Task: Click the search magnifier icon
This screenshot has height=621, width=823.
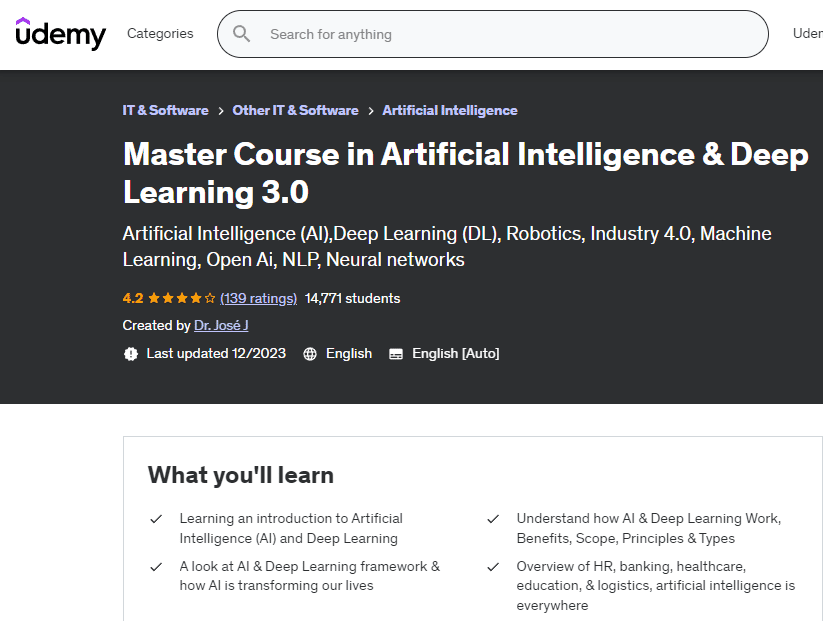Action: click(241, 34)
